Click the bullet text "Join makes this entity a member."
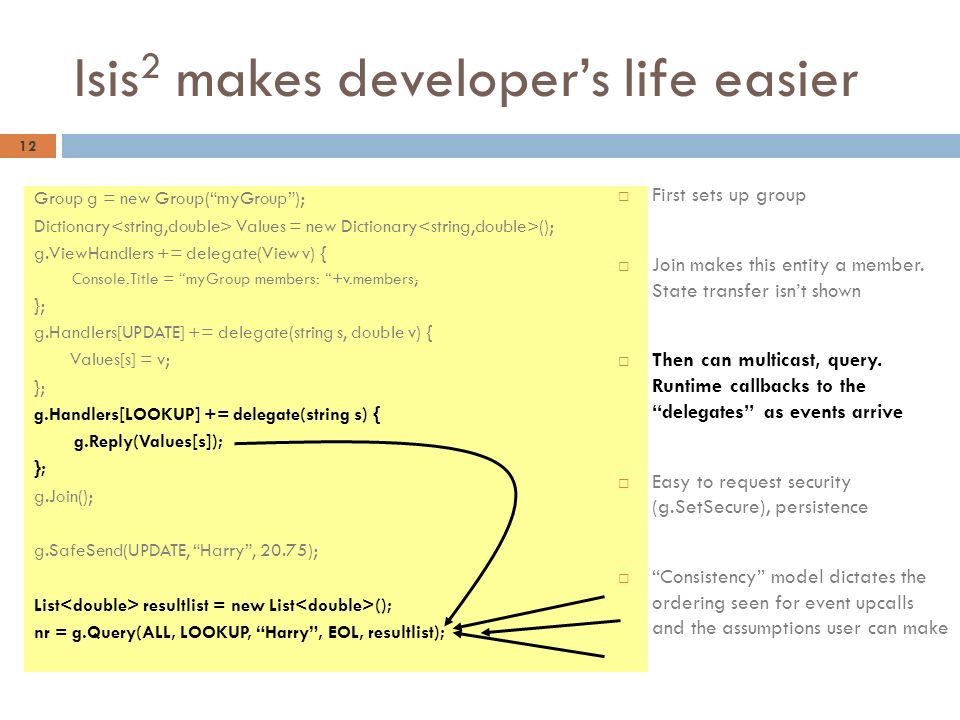 [x=788, y=265]
